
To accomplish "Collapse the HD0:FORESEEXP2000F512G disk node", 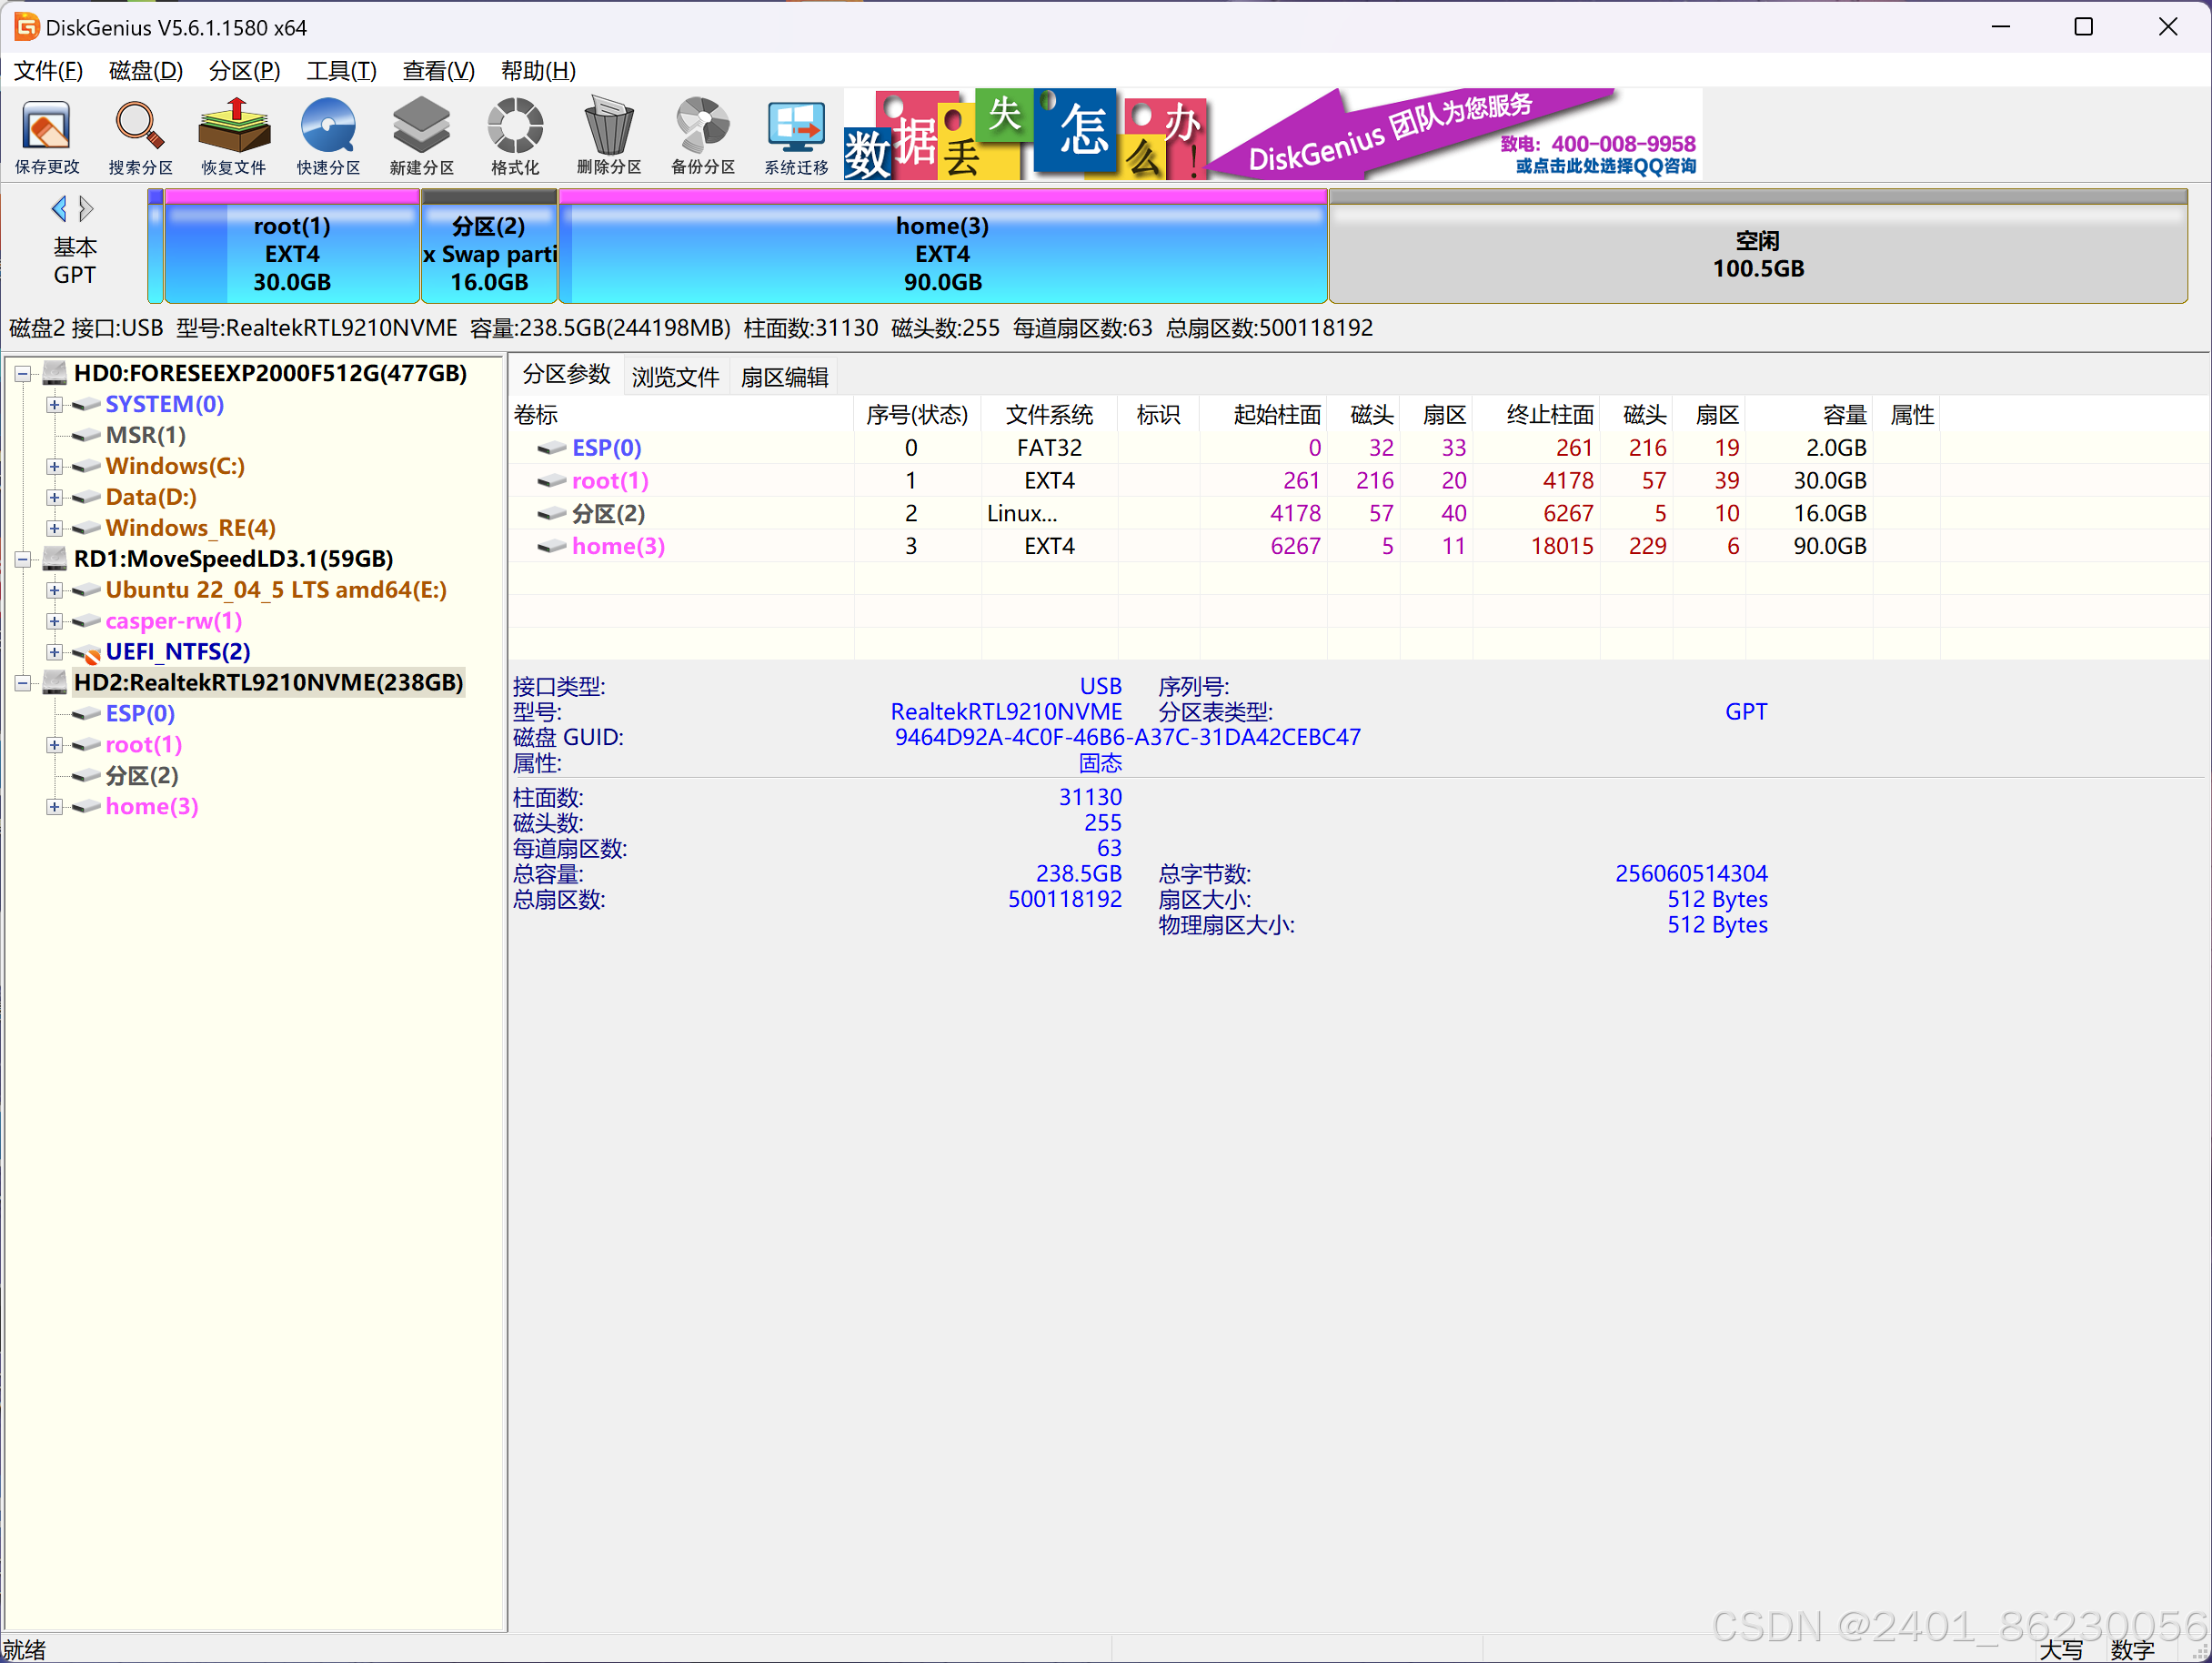I will (23, 374).
